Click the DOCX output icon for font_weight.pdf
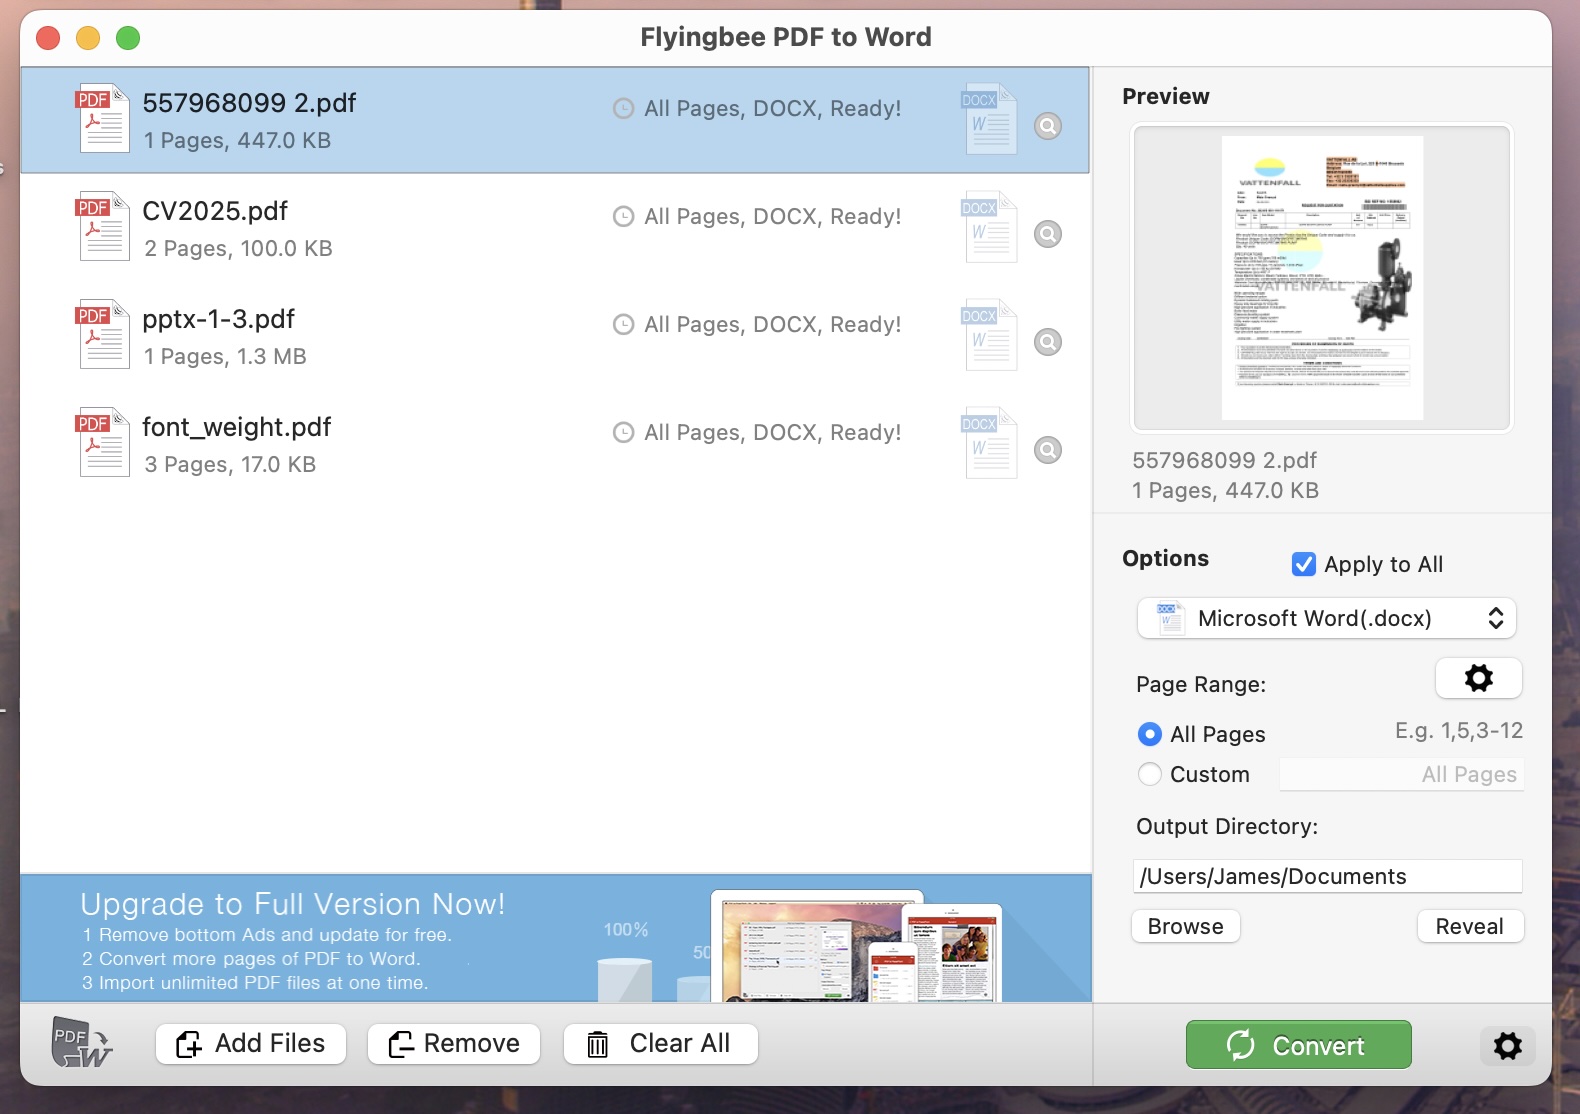Viewport: 1580px width, 1114px height. [989, 443]
